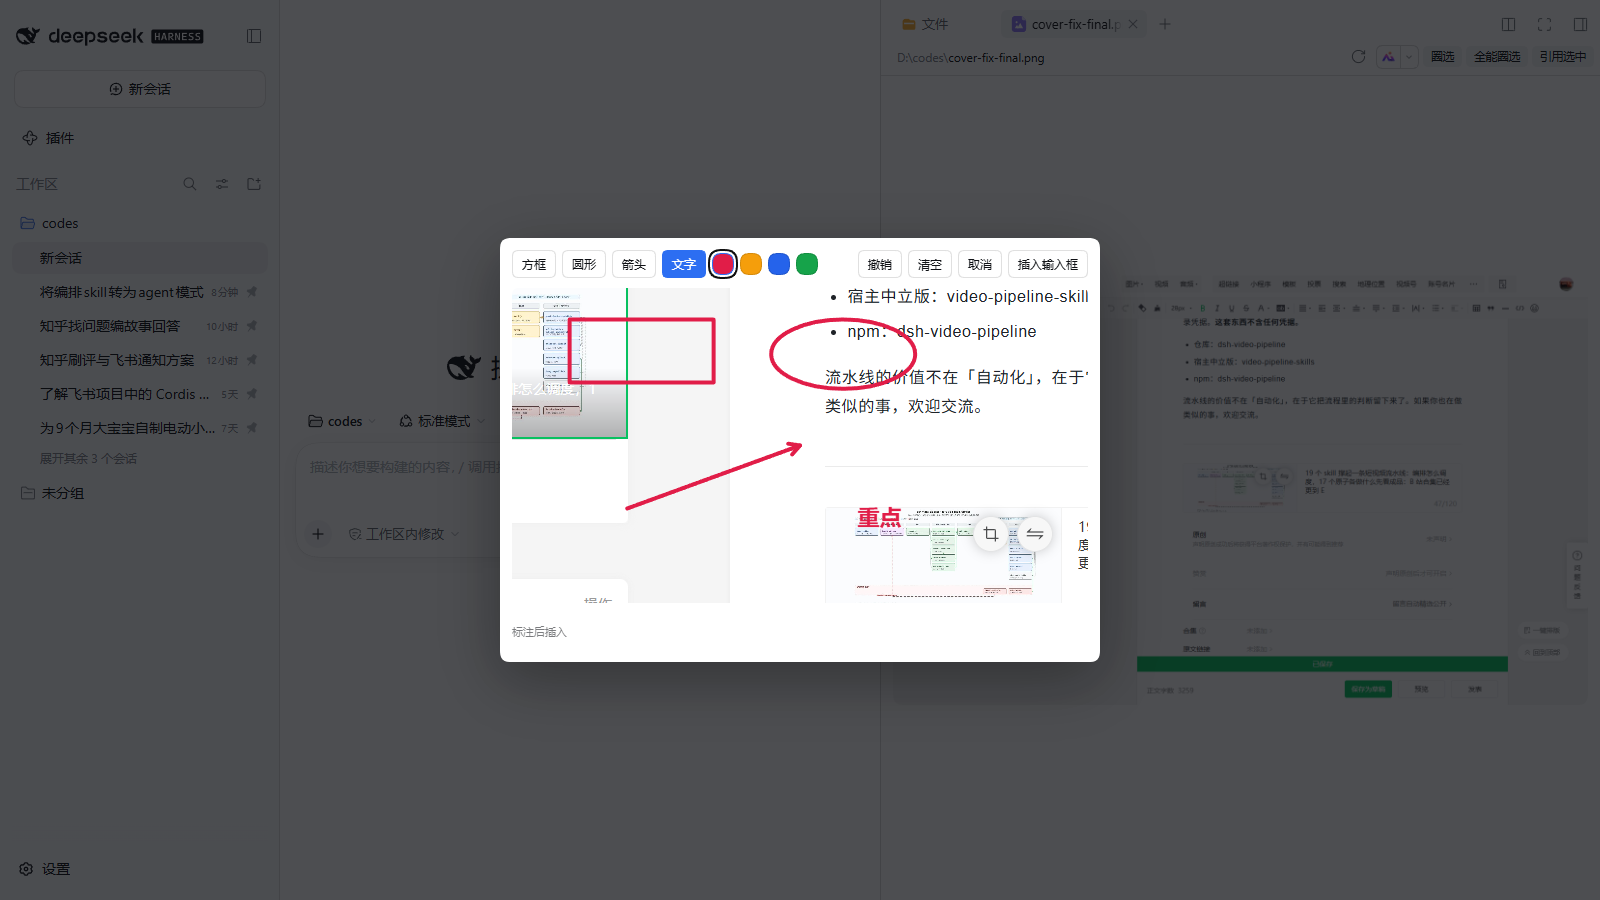This screenshot has width=1600, height=900.
Task: Click the plus attach icon below the prompt box
Action: pyautogui.click(x=318, y=534)
